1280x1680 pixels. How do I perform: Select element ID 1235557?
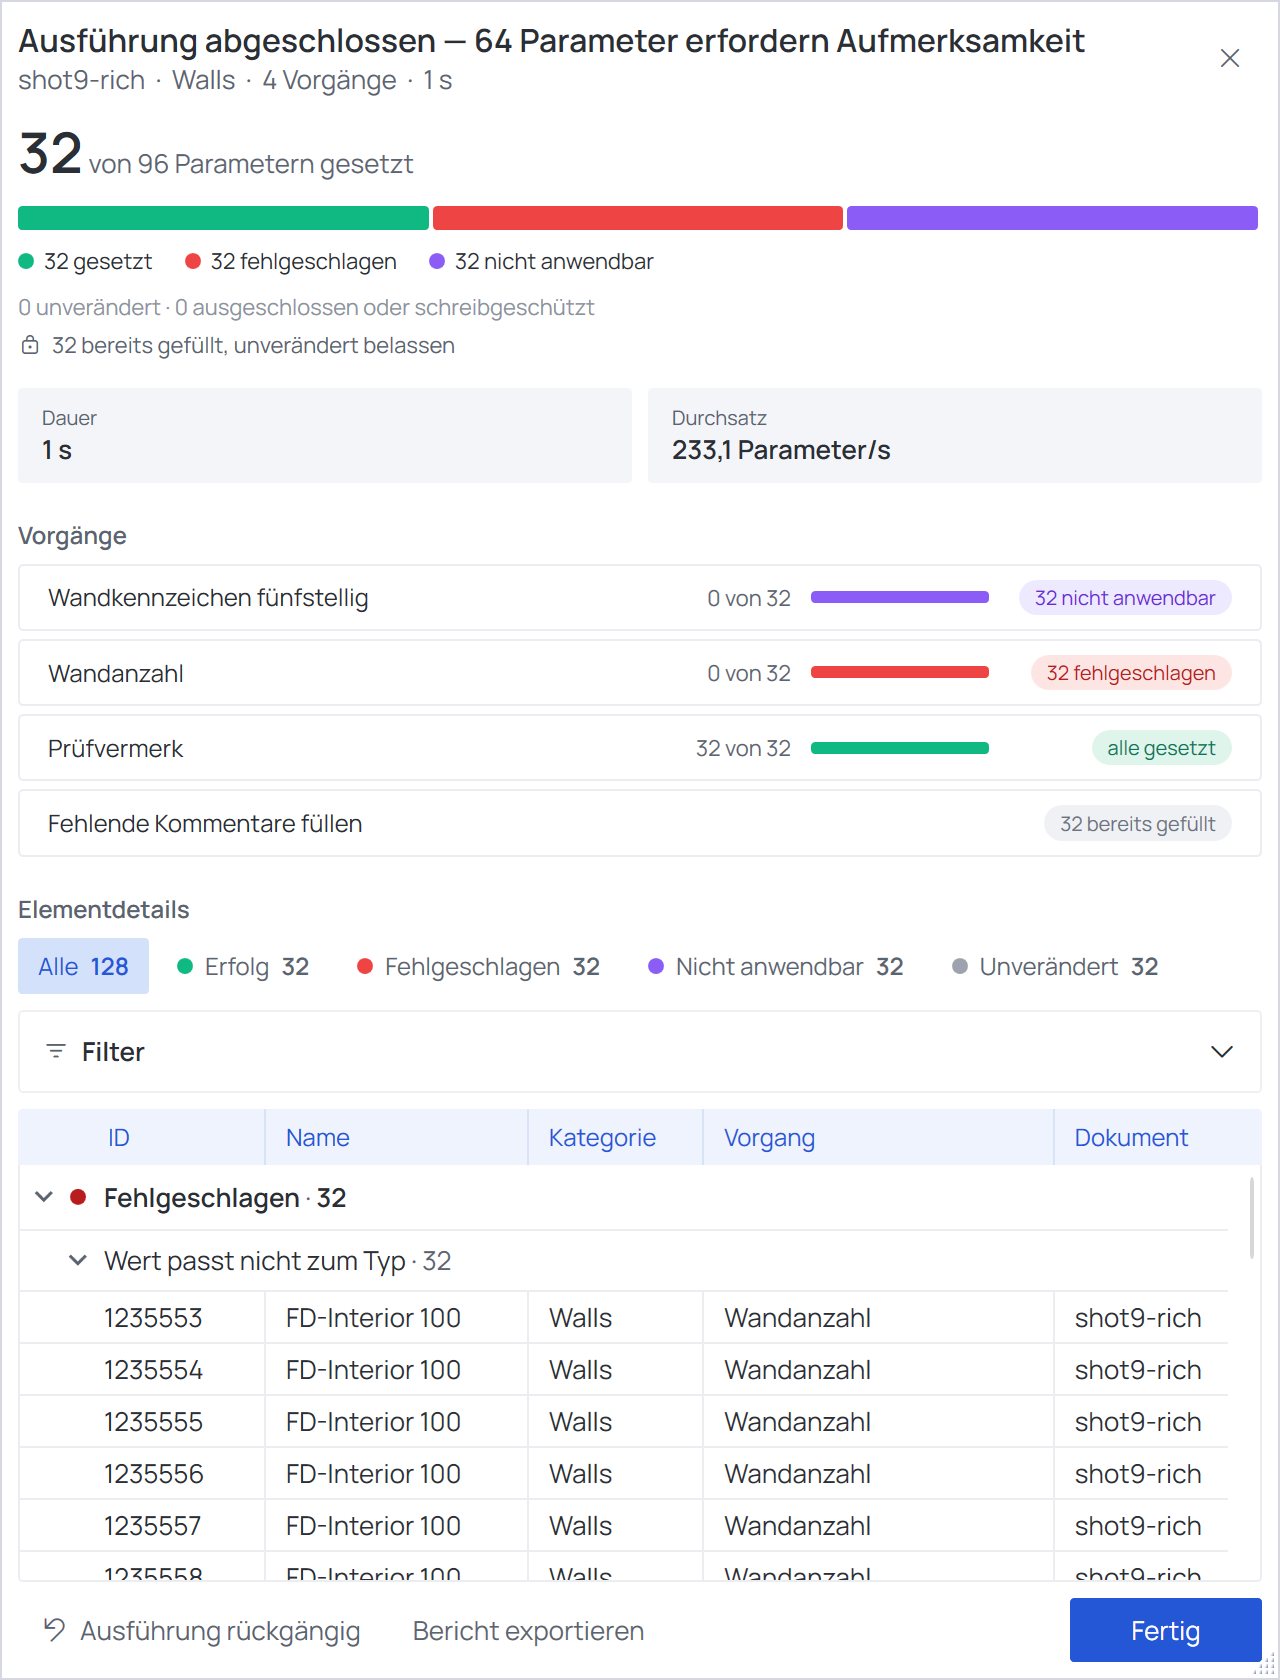[153, 1526]
